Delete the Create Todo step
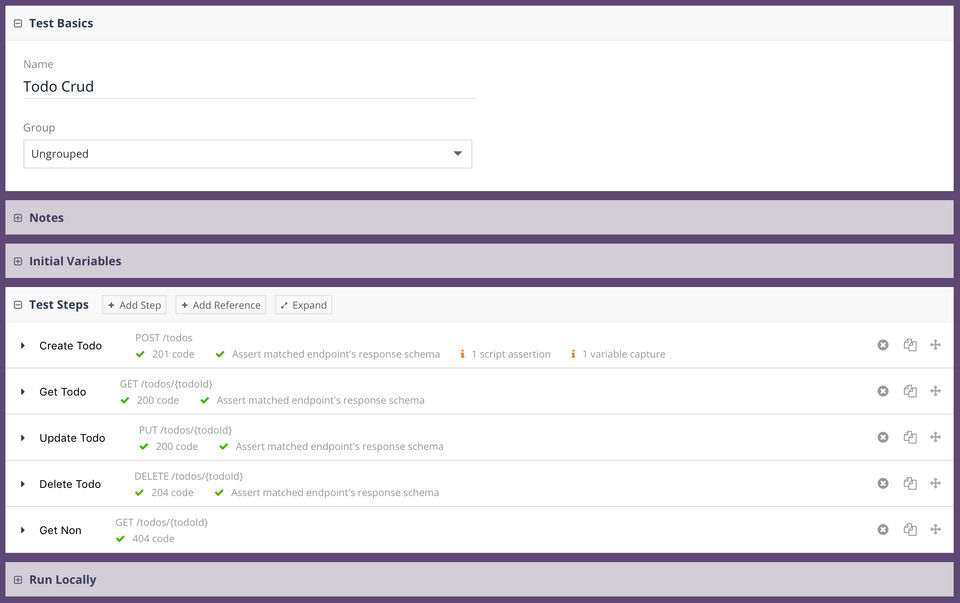This screenshot has width=960, height=603. pyautogui.click(x=883, y=345)
